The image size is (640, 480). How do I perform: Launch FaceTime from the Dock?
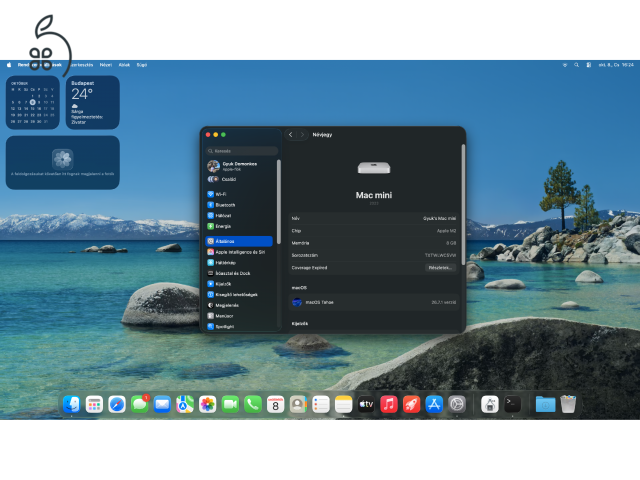click(230, 404)
